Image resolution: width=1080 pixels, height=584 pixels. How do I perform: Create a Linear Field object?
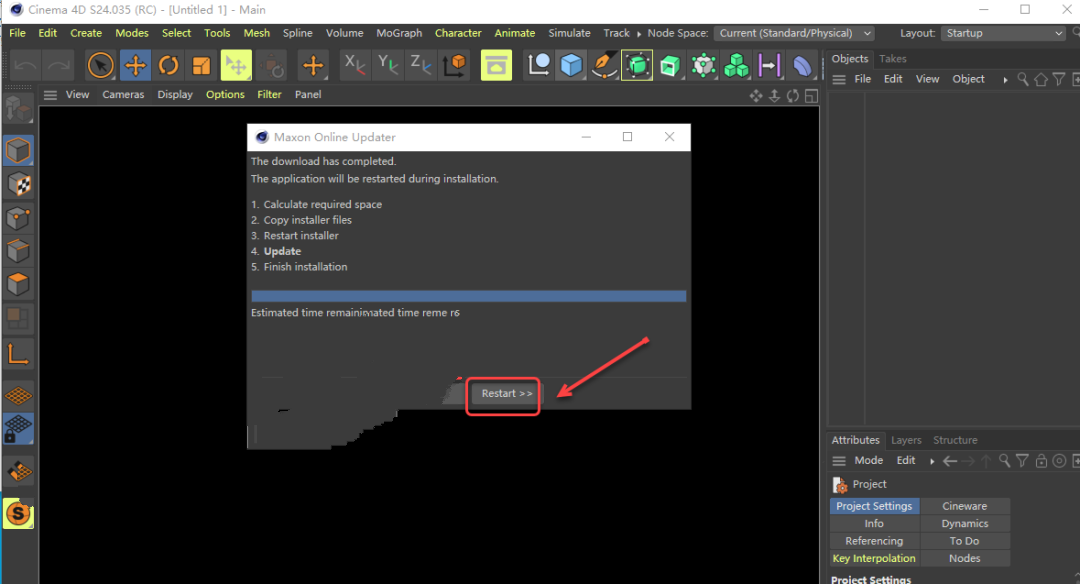769,66
